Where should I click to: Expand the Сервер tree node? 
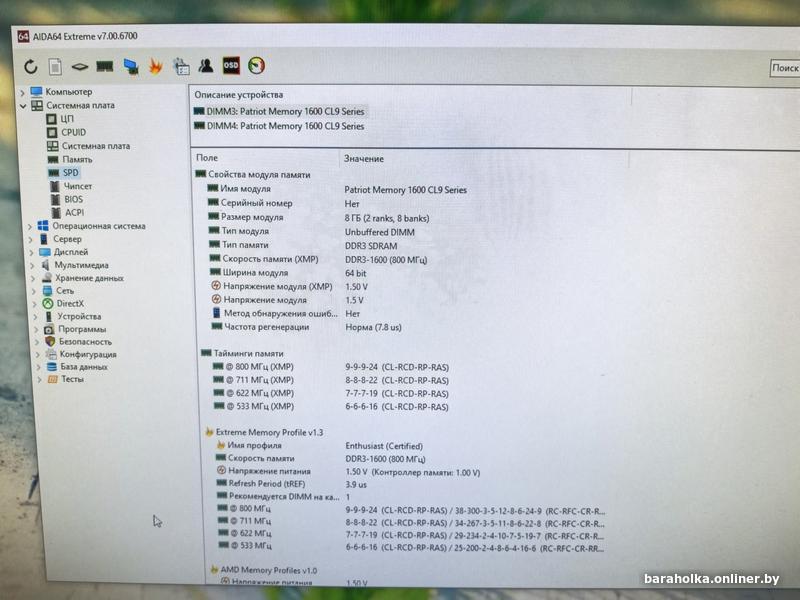coord(31,239)
